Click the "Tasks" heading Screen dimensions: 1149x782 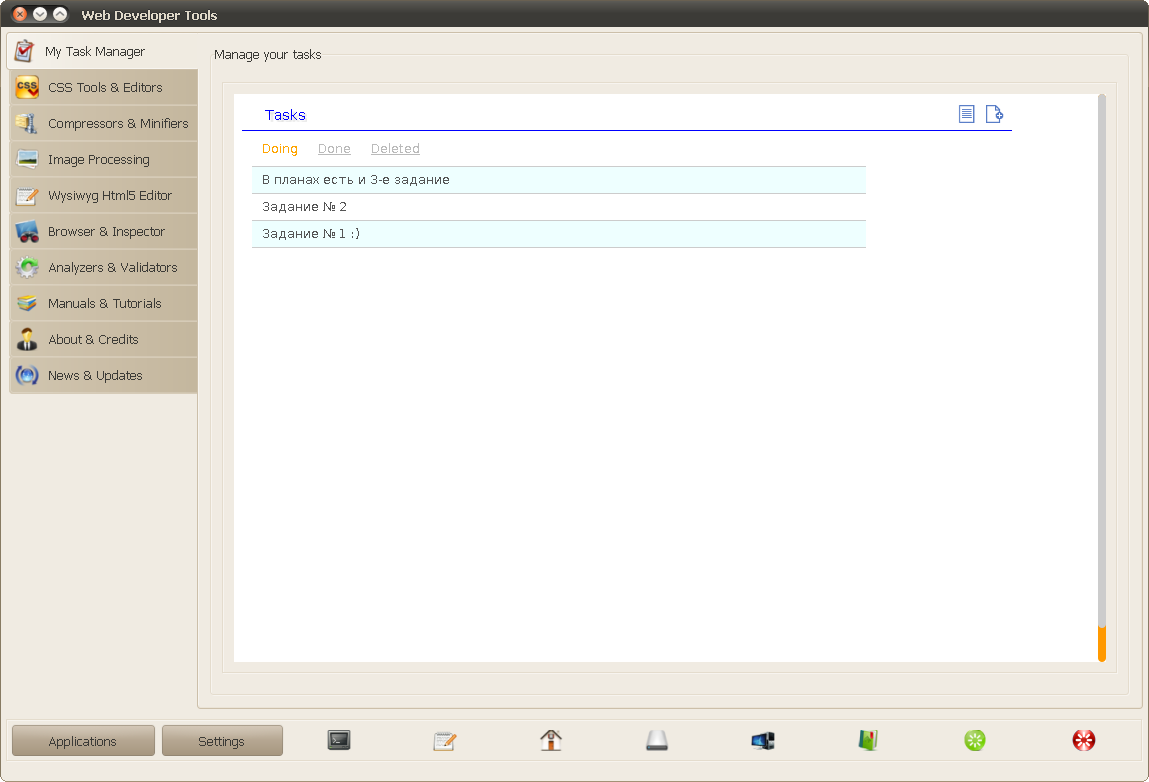[285, 115]
